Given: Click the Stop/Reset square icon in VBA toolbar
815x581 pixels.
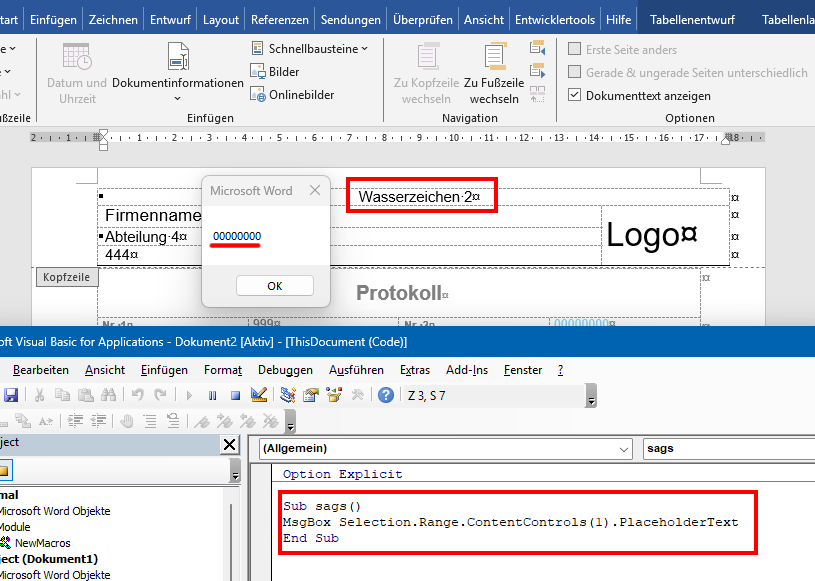Looking at the screenshot, I should [x=235, y=395].
